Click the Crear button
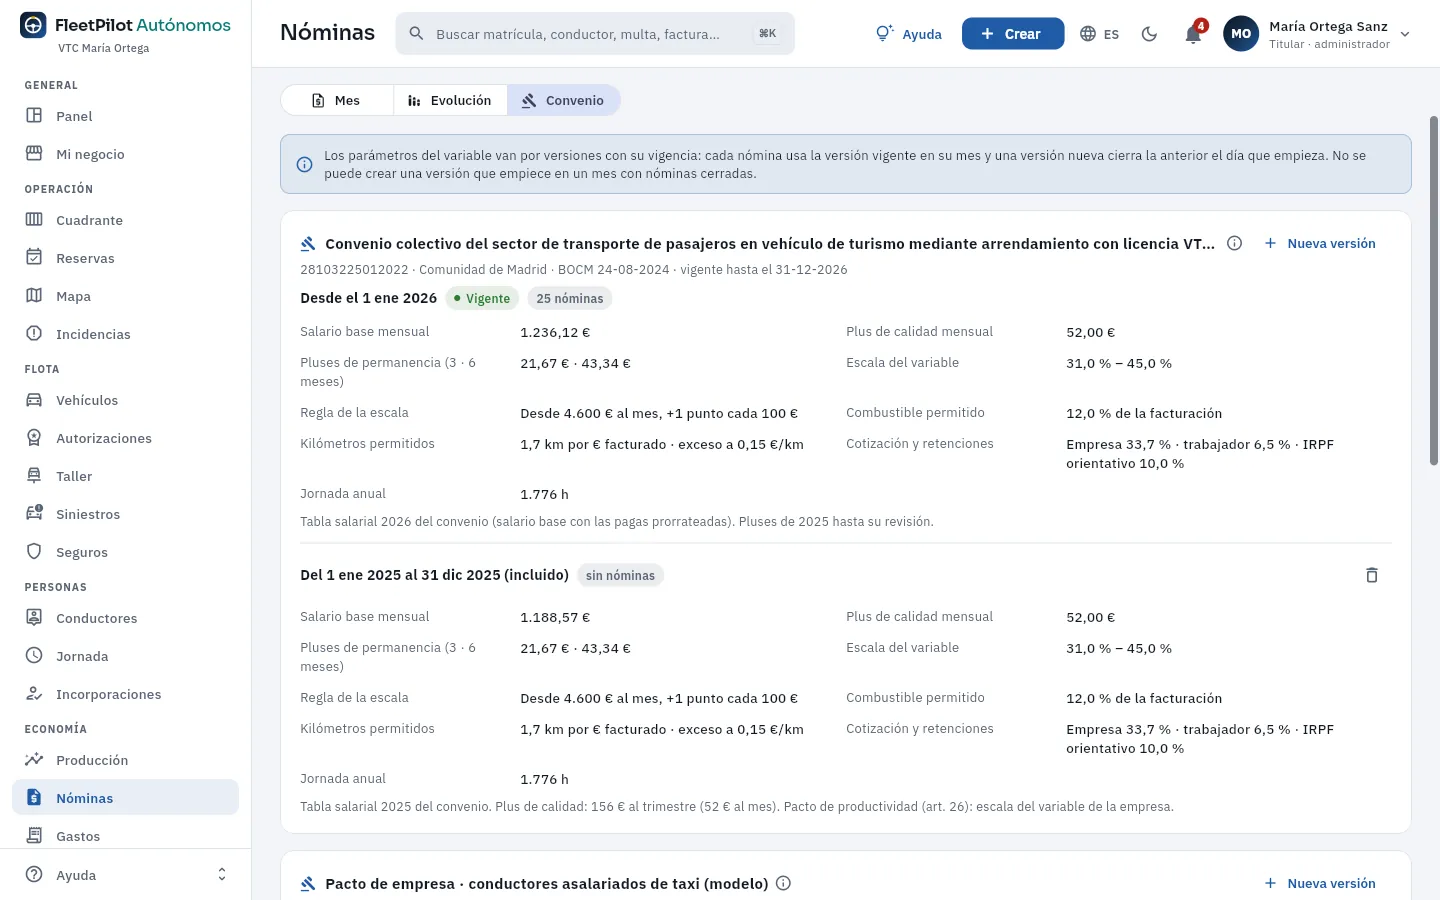 1012,34
